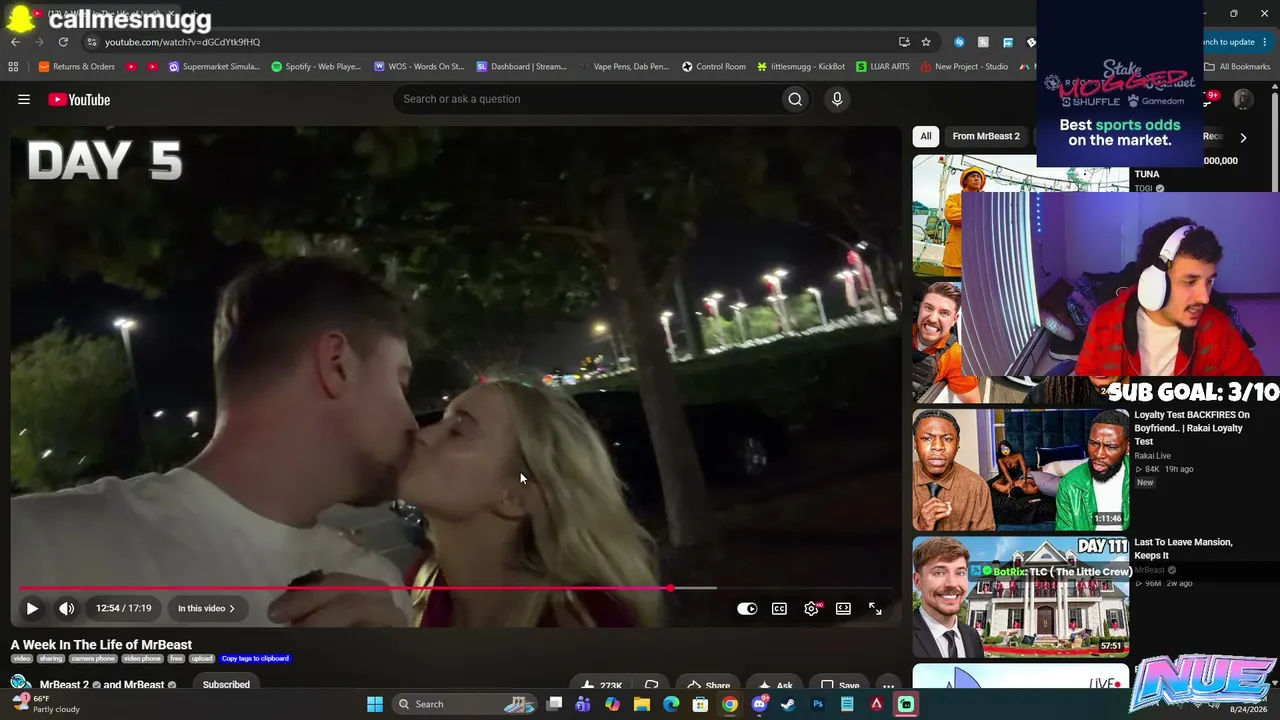Open the weather widget showing 66°F
Screen dimensions: 1280x720
coord(46,704)
